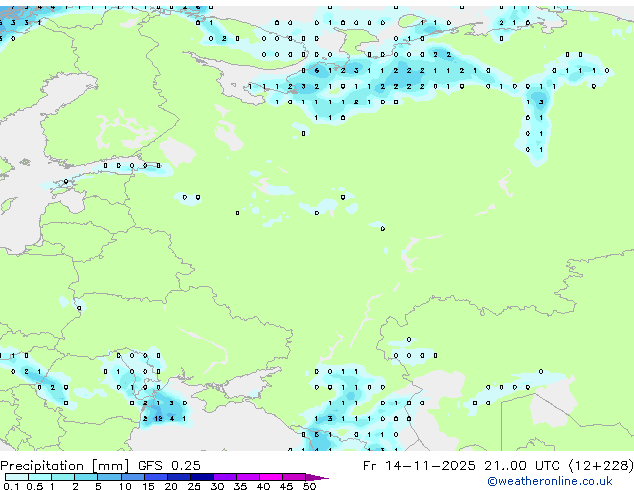Screen dimensions: 634x490
Task: Click the legend label '20'
Action: click(171, 486)
